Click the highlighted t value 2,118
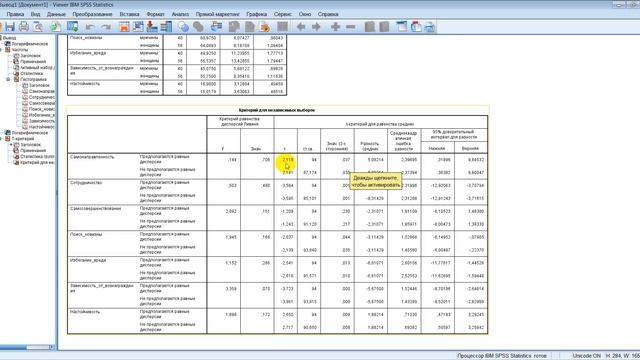 [x=288, y=160]
